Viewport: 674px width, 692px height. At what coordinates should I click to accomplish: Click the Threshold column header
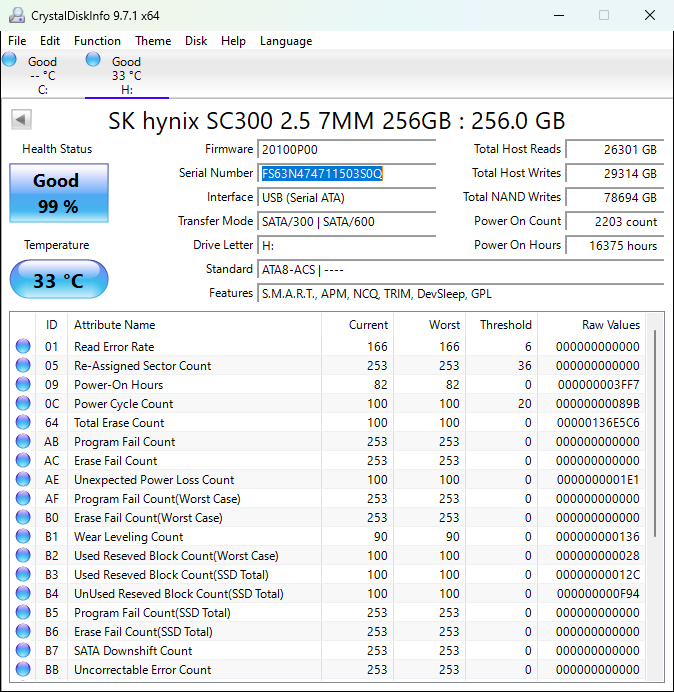[502, 325]
